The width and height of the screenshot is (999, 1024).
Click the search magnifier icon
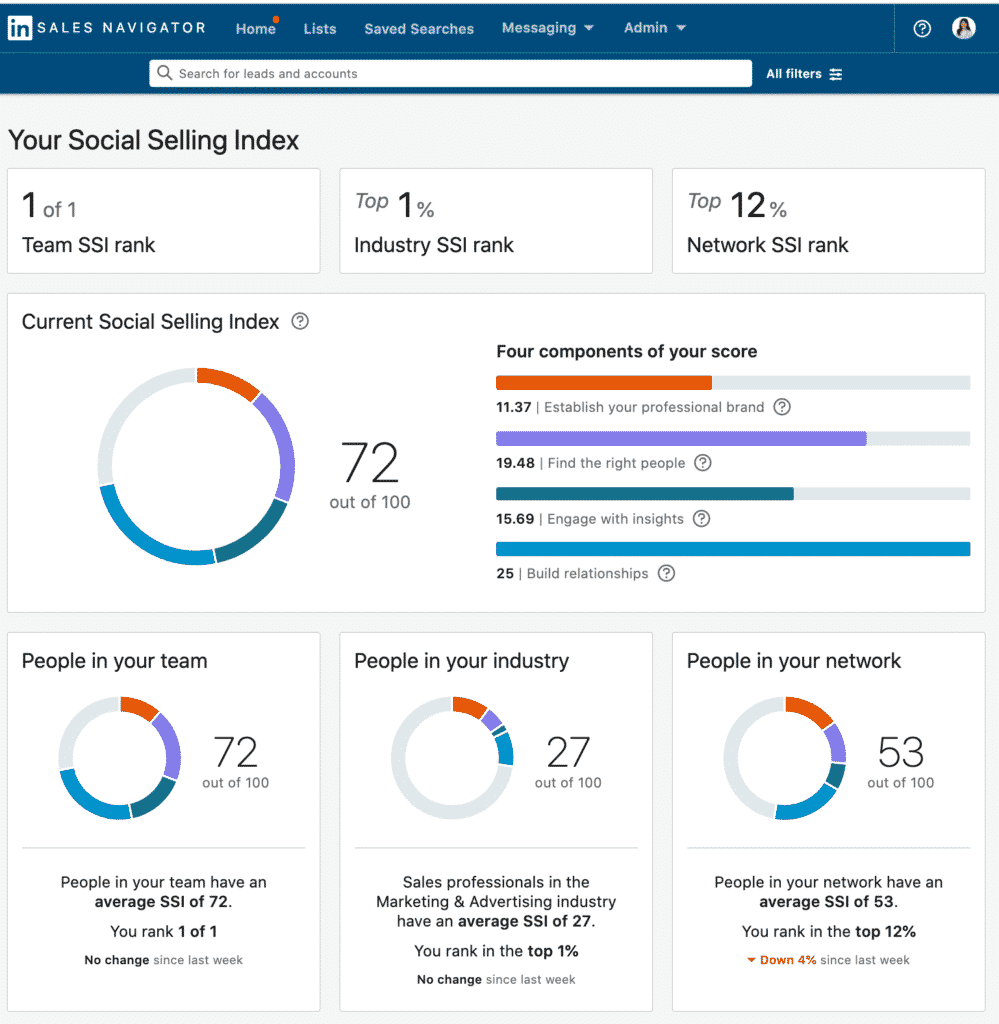pos(165,73)
